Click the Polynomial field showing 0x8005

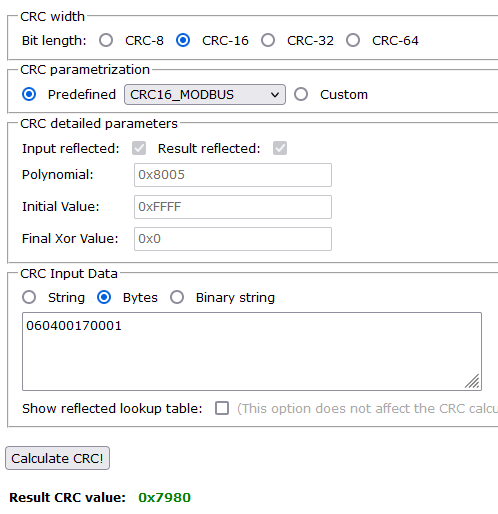(x=233, y=175)
